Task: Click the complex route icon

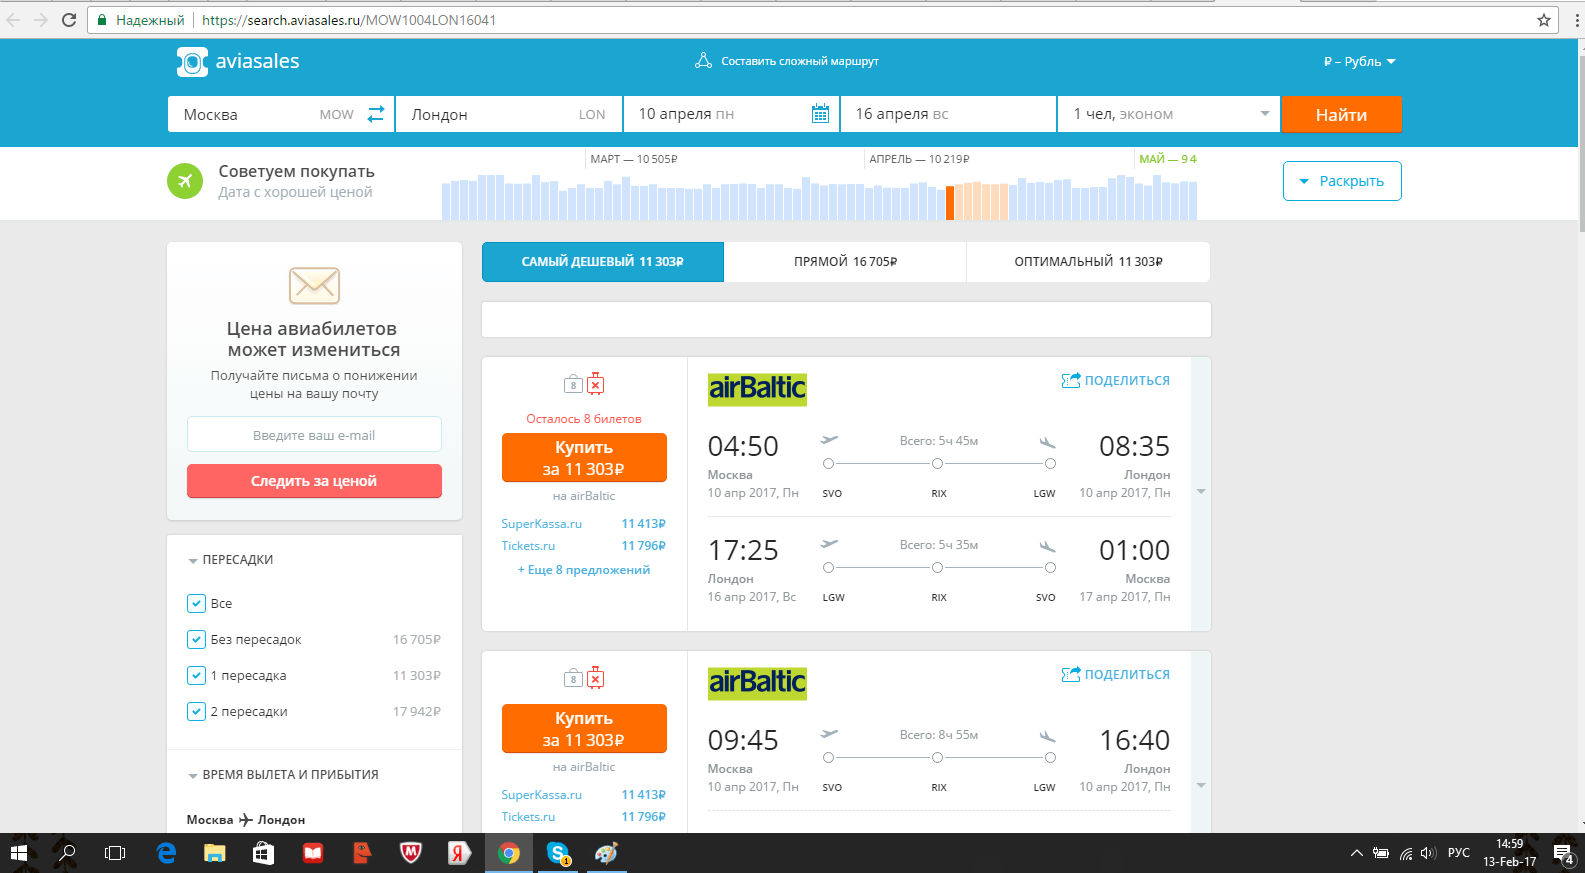Action: tap(703, 61)
